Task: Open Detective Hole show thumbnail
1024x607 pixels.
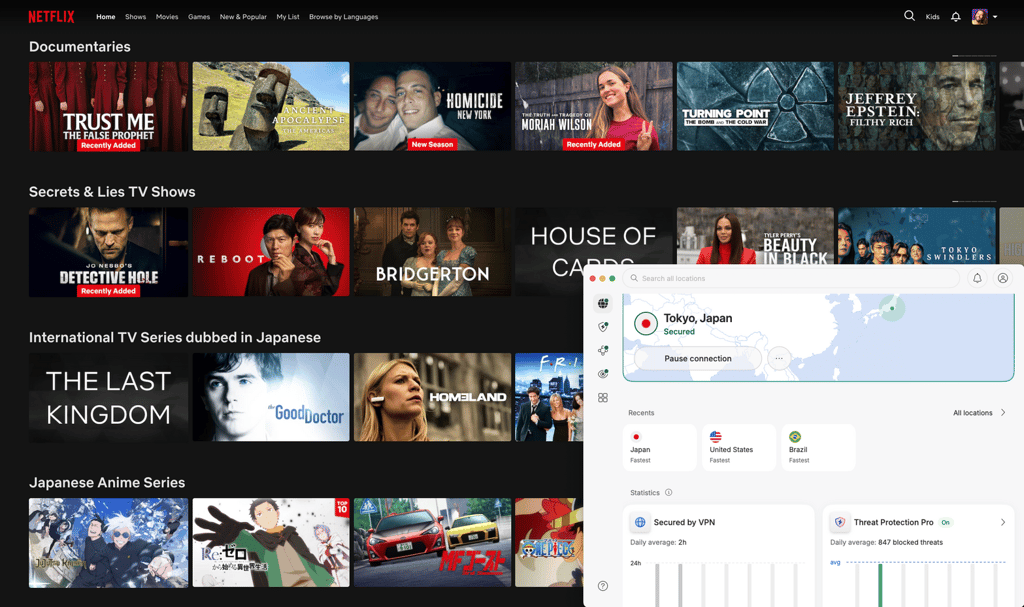Action: coord(108,252)
